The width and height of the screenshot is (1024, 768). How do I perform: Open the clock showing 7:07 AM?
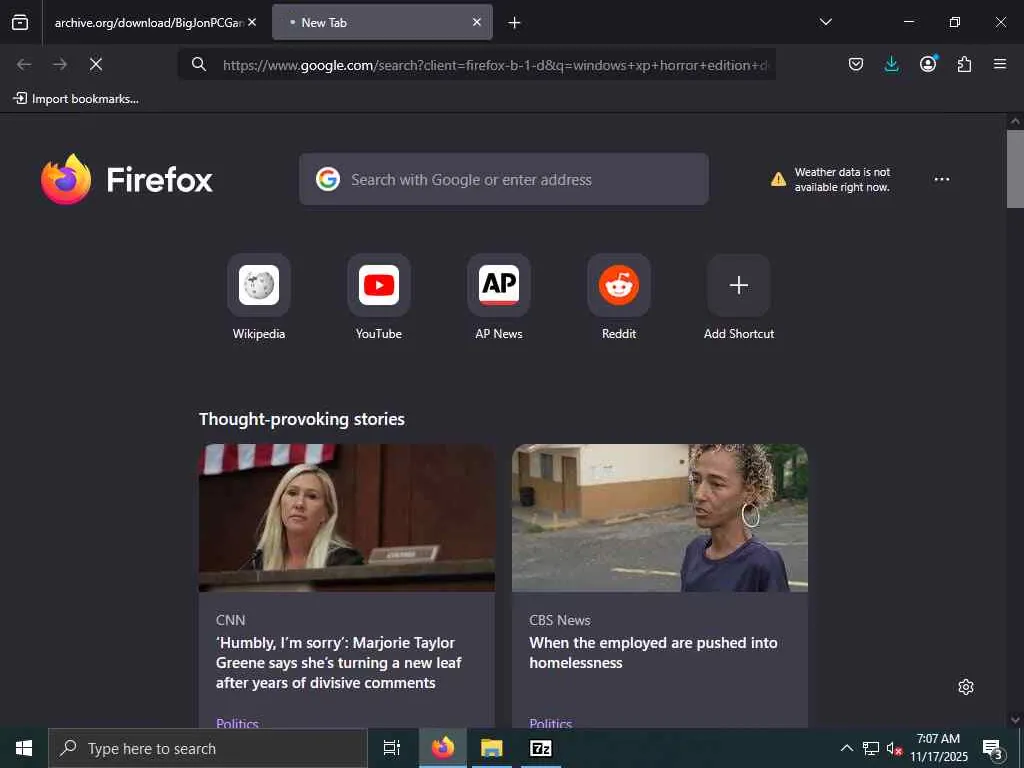pyautogui.click(x=938, y=748)
